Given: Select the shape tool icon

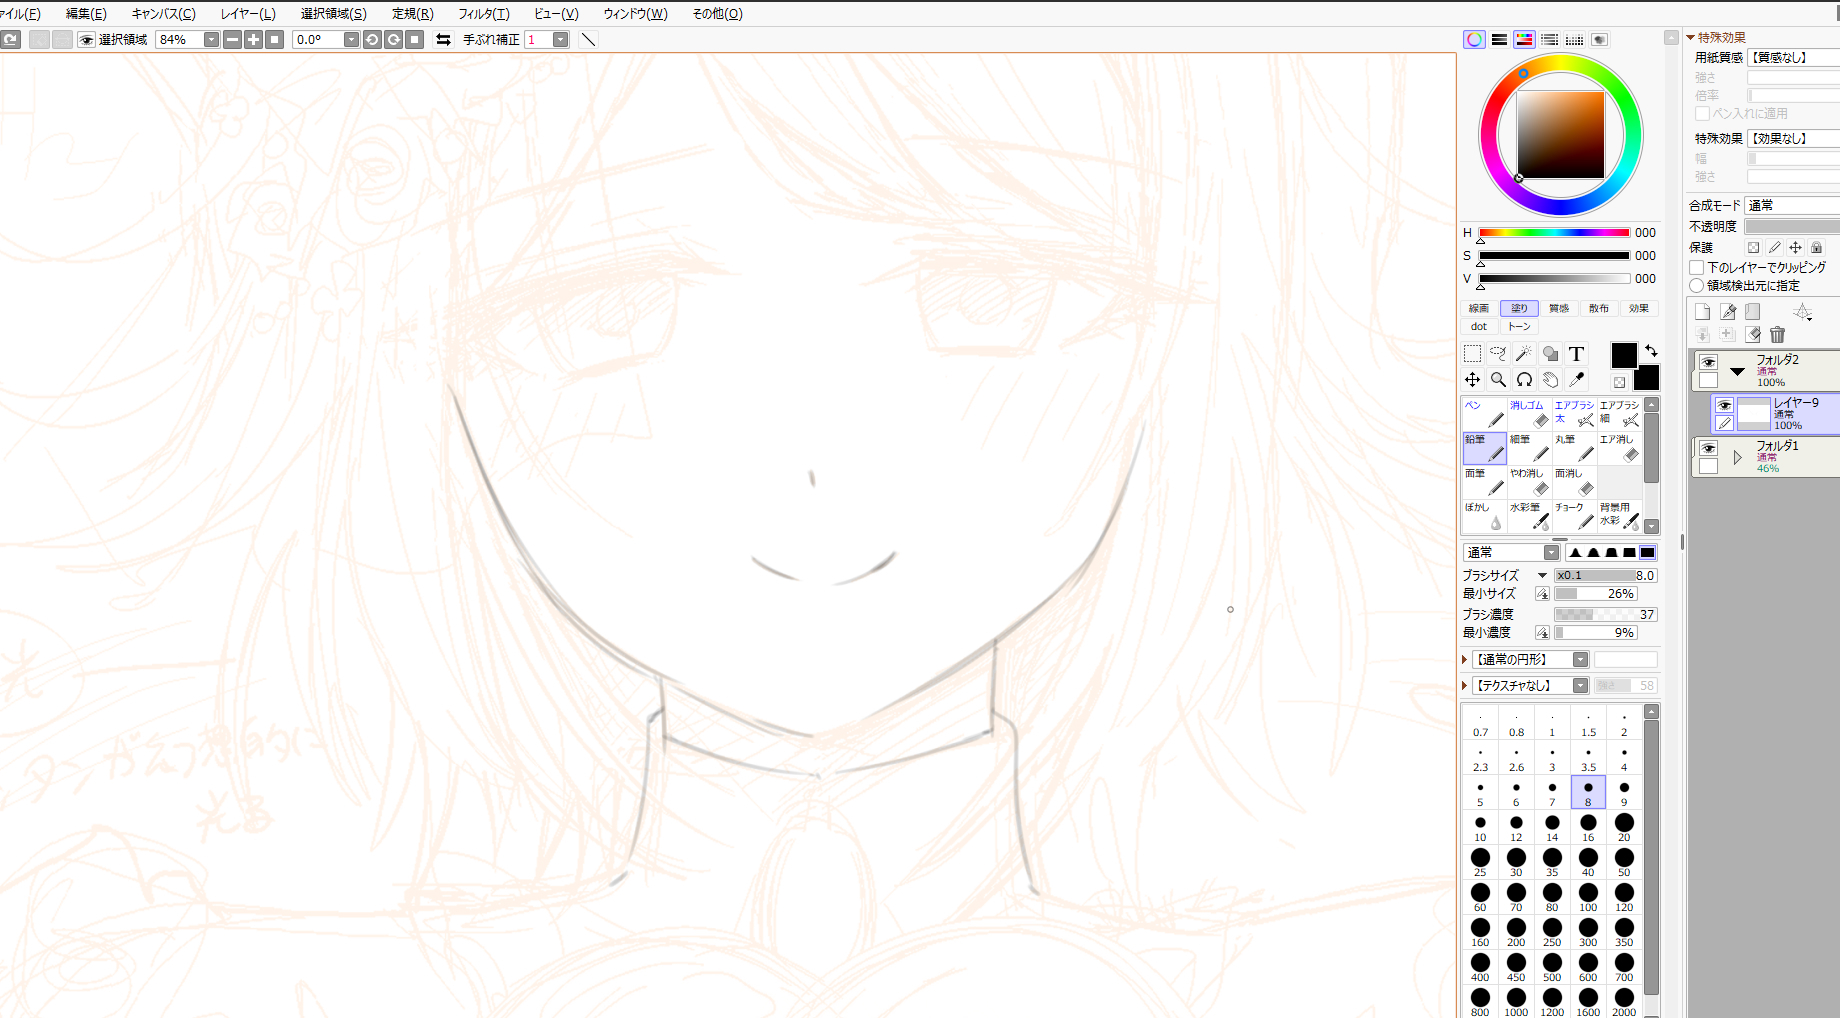Looking at the screenshot, I should tap(1550, 354).
